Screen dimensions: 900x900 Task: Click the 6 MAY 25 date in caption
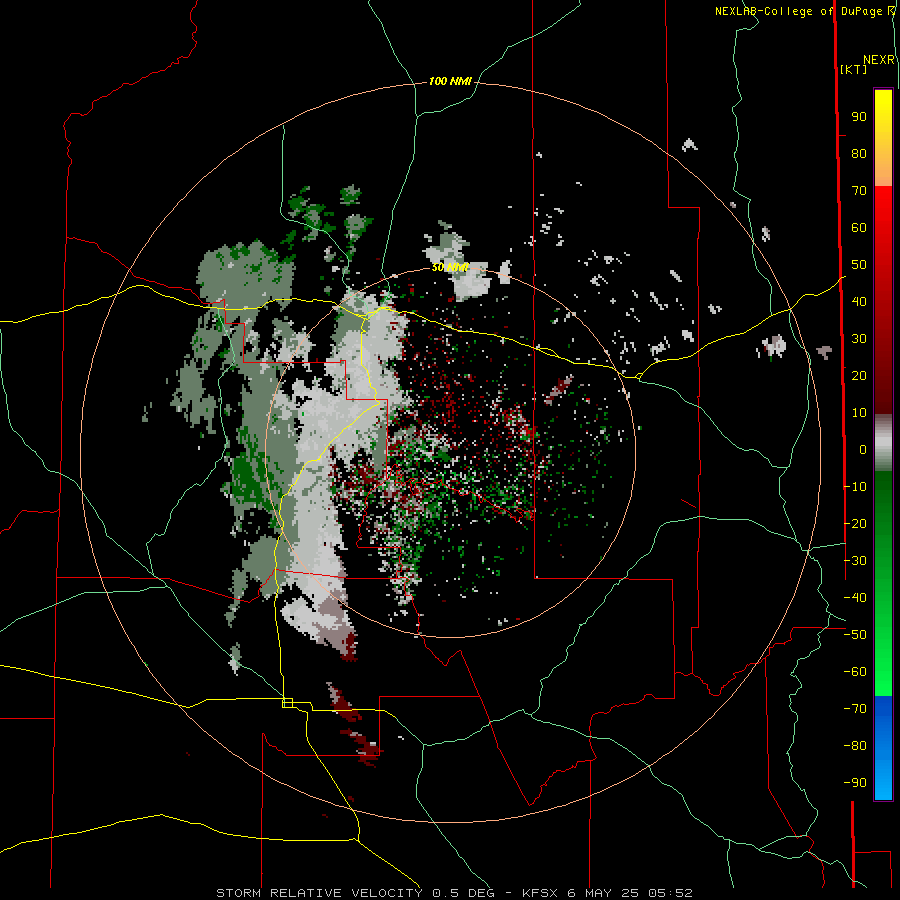tap(603, 893)
